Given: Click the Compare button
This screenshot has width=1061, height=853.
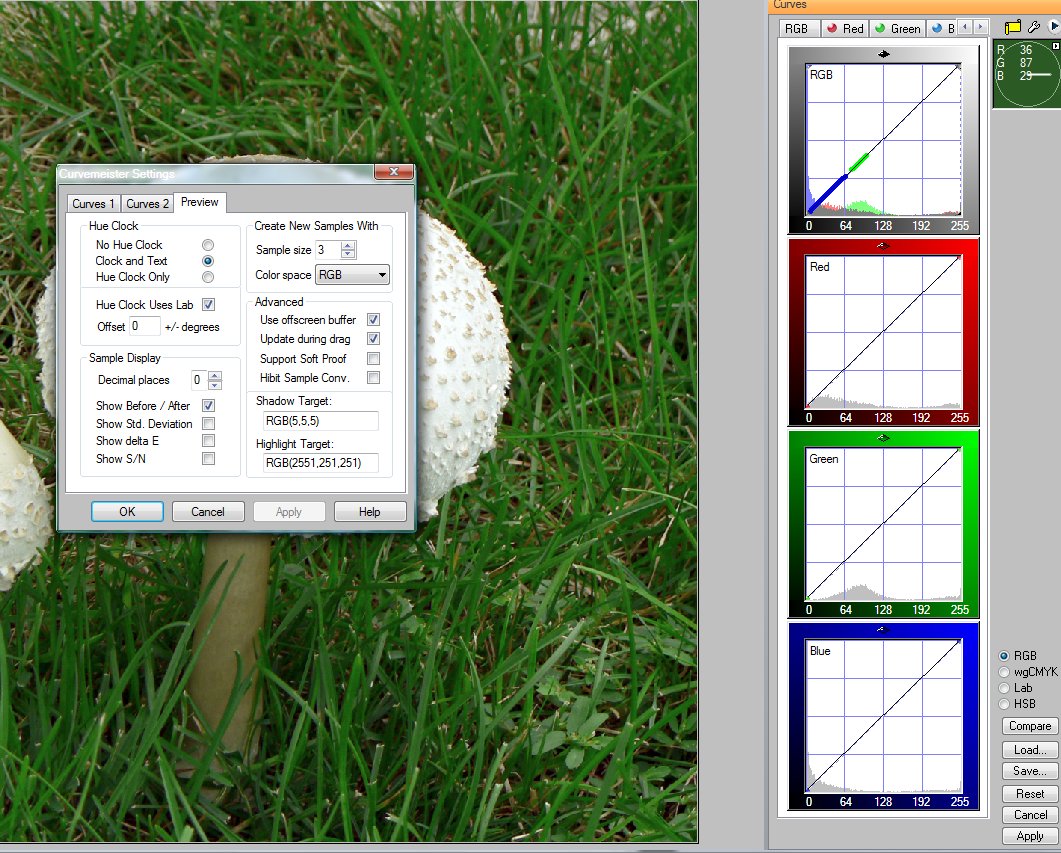Looking at the screenshot, I should coord(1030,726).
